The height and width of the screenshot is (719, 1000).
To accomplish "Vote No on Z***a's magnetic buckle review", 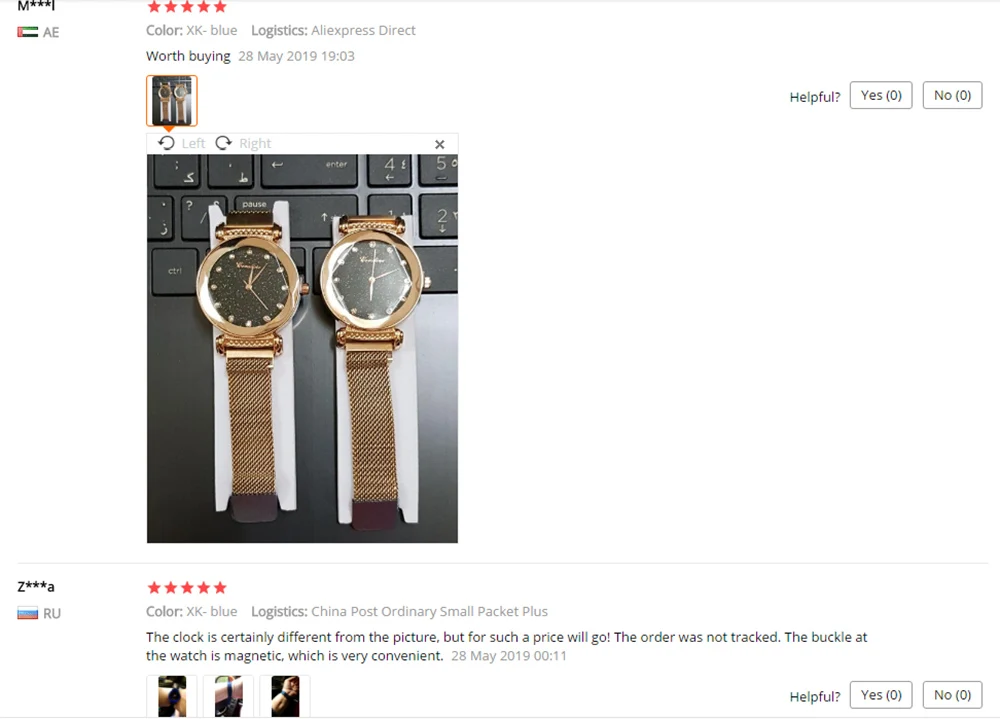I will 952,695.
